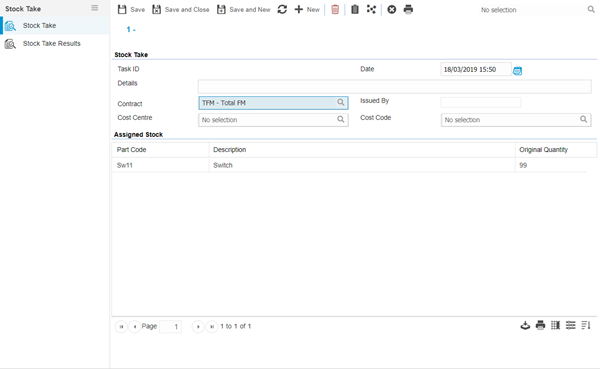Click the New record button

[x=307, y=10]
